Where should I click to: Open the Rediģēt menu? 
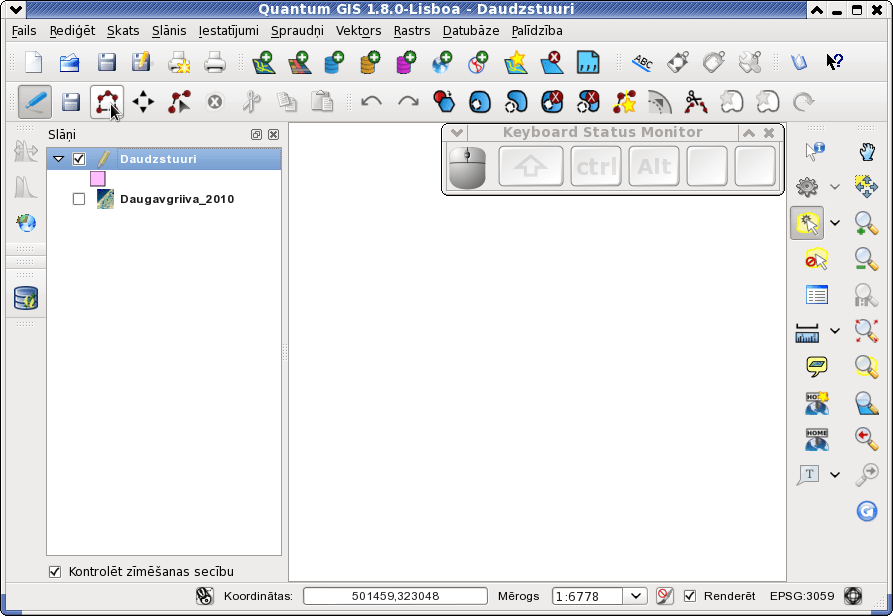[72, 31]
